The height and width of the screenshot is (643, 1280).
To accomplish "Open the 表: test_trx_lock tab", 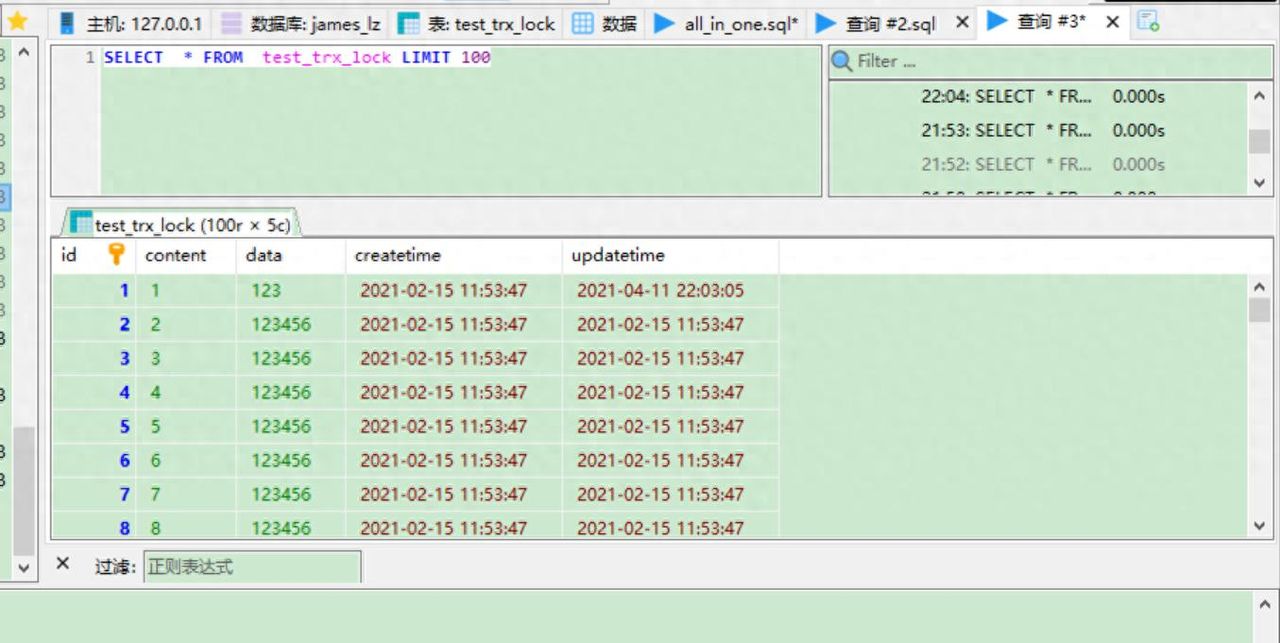I will tap(478, 23).
